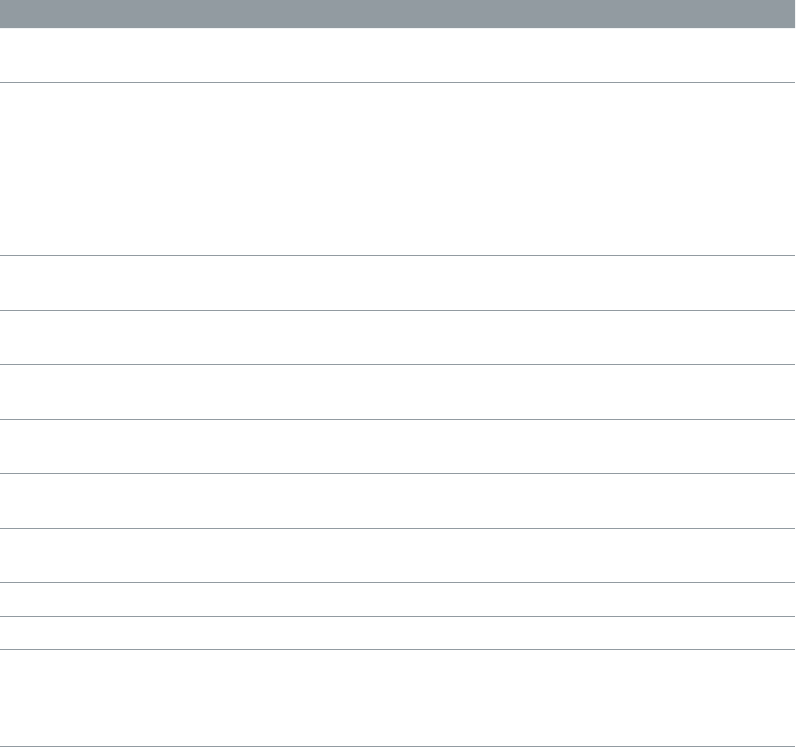Click the eighth empty table row
796x747 pixels.
398,556
